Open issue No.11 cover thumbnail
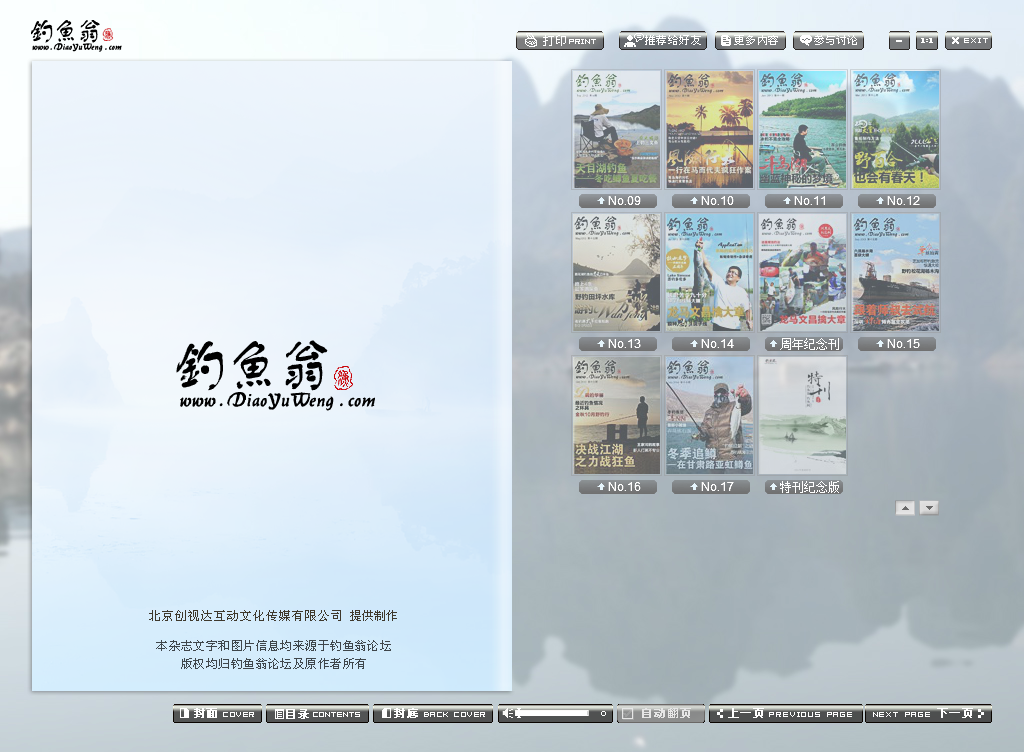 tap(803, 129)
